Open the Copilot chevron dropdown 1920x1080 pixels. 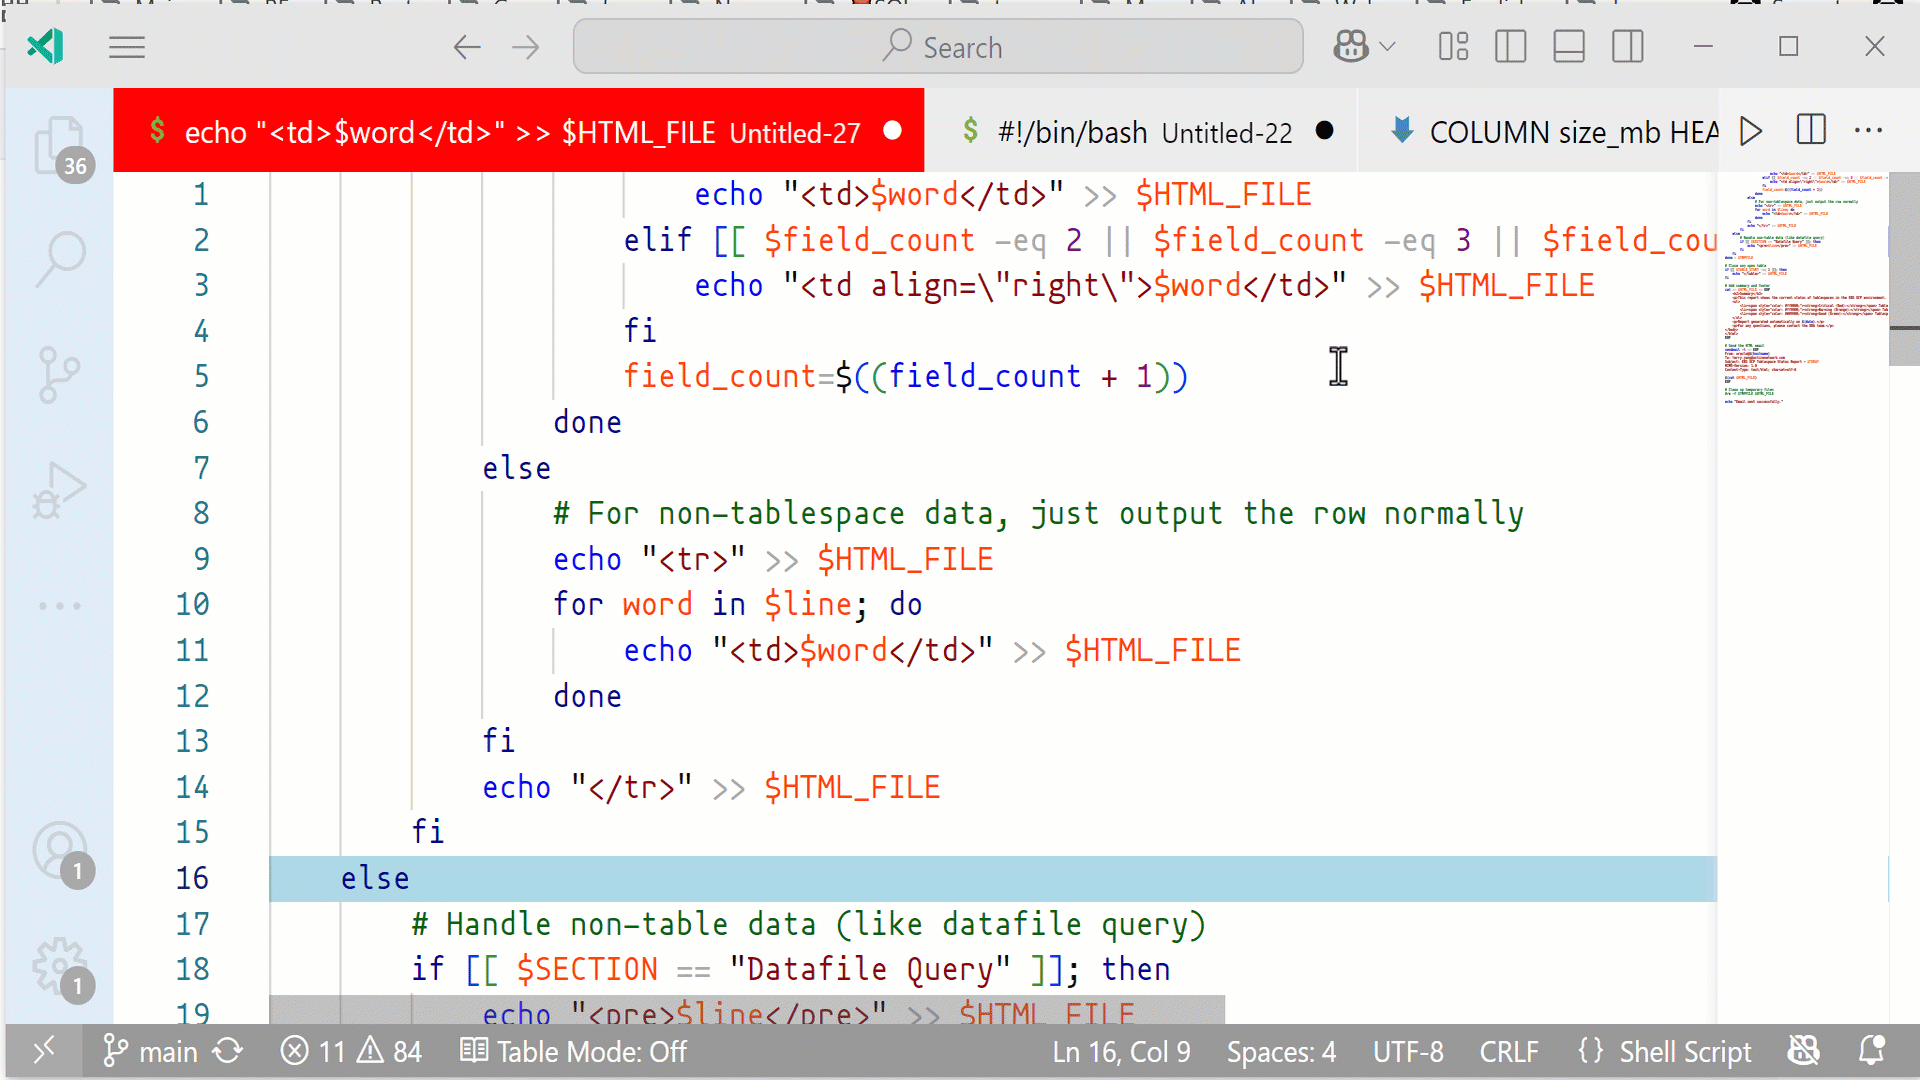1388,47
